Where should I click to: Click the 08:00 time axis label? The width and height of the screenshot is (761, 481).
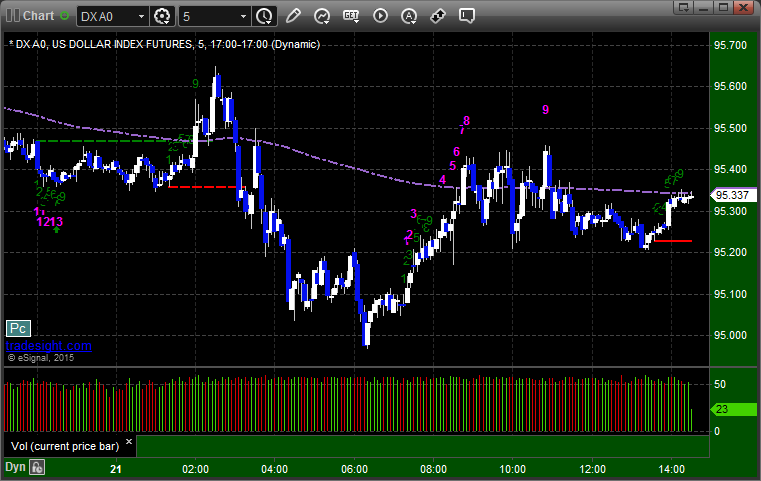[x=433, y=469]
